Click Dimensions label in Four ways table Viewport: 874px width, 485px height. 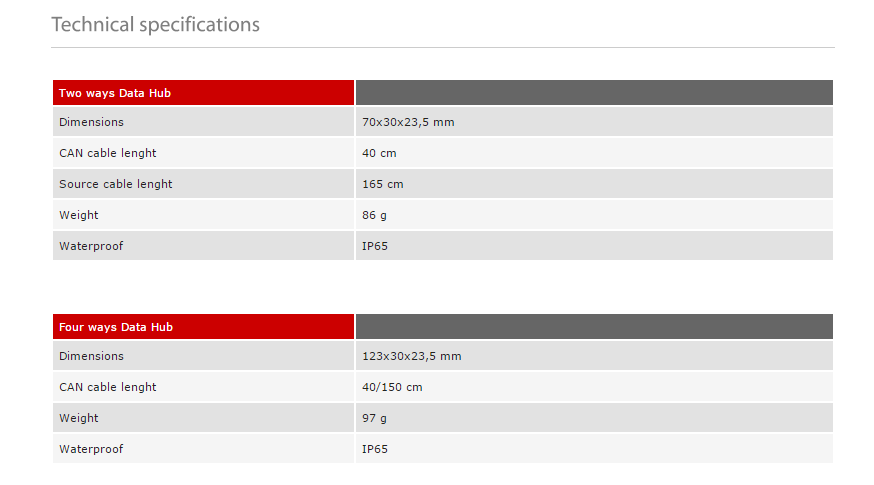point(91,356)
